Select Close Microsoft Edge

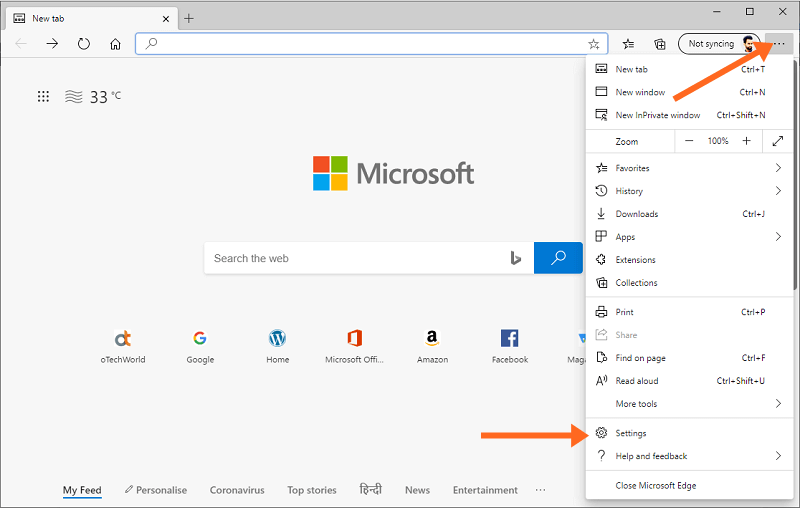(x=689, y=486)
